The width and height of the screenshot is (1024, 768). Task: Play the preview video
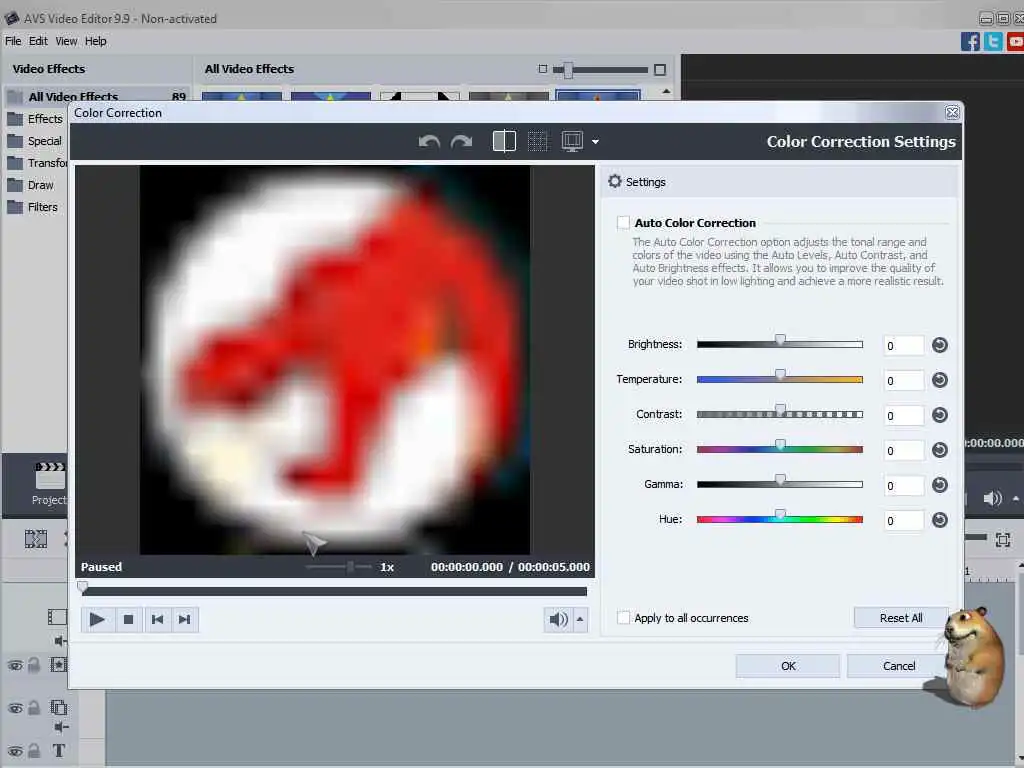click(97, 619)
